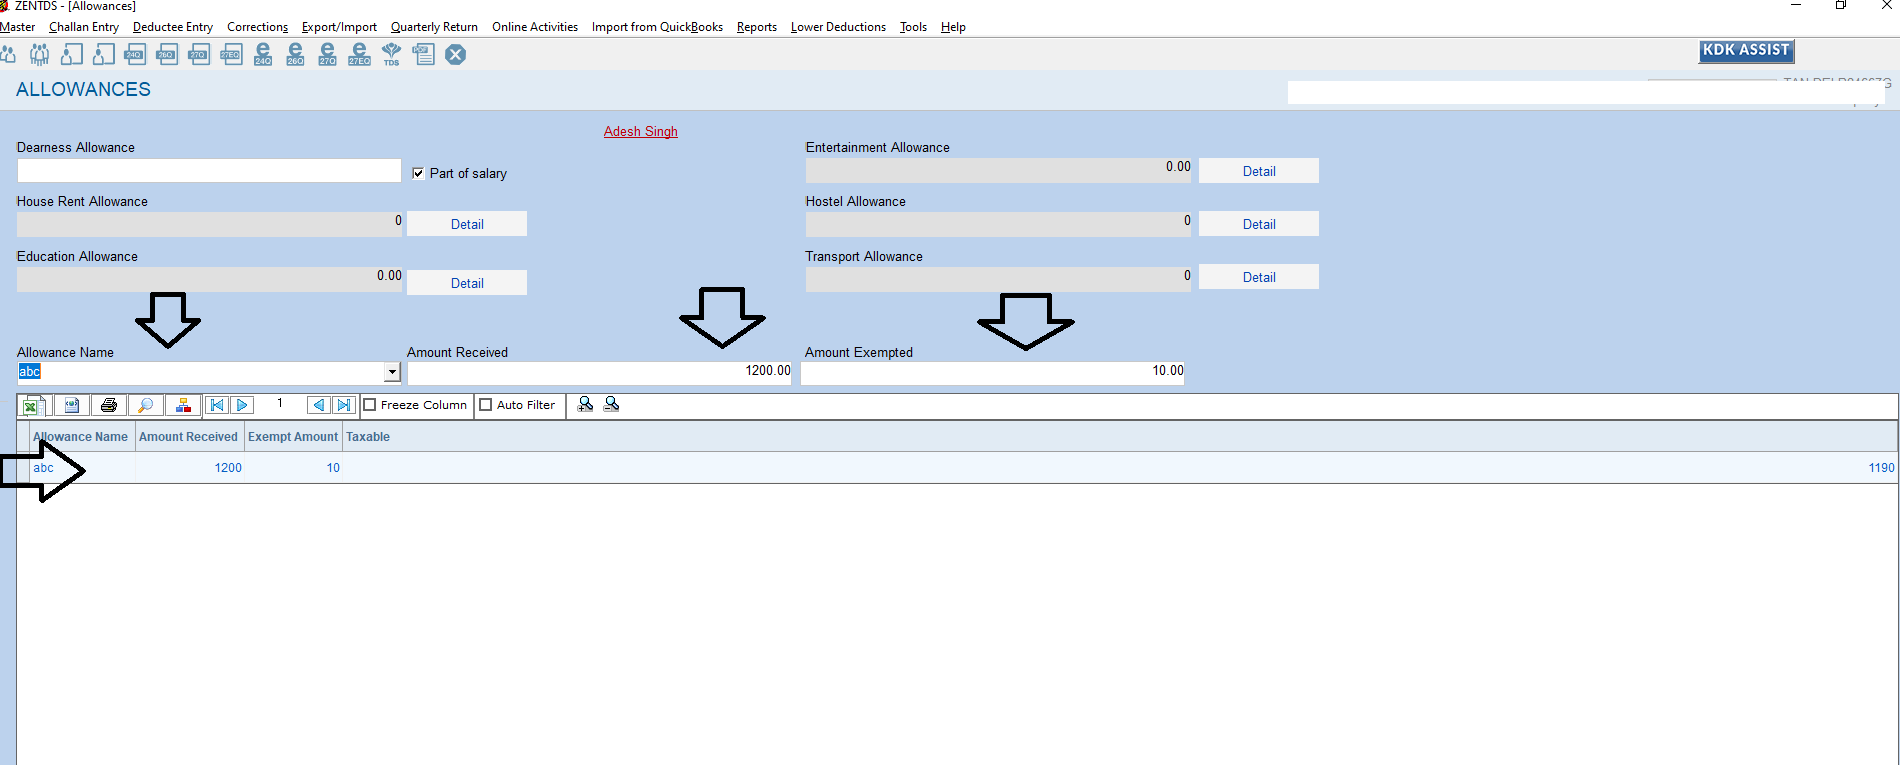Launch the e-return 24Q icon
This screenshot has height=765, width=1900.
click(263, 54)
